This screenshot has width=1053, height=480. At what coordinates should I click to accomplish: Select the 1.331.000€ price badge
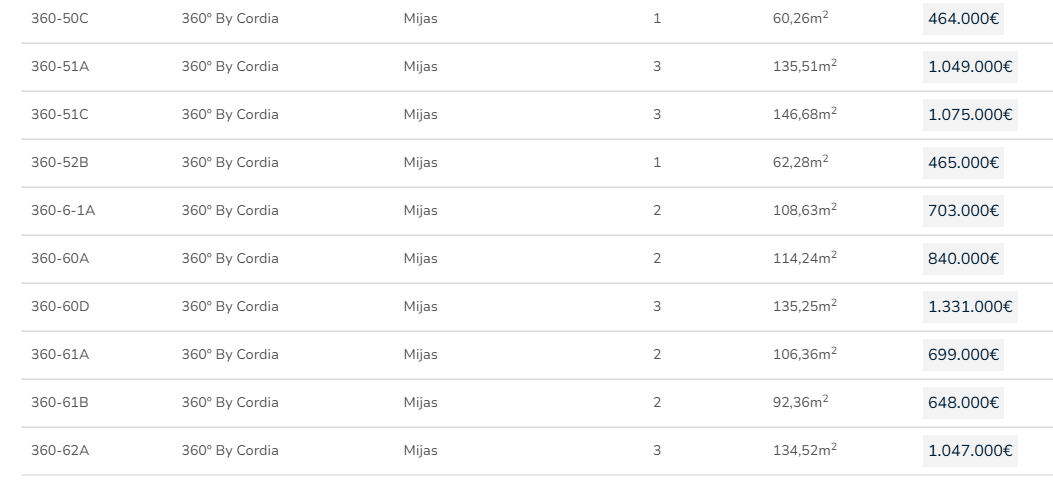pyautogui.click(x=970, y=307)
